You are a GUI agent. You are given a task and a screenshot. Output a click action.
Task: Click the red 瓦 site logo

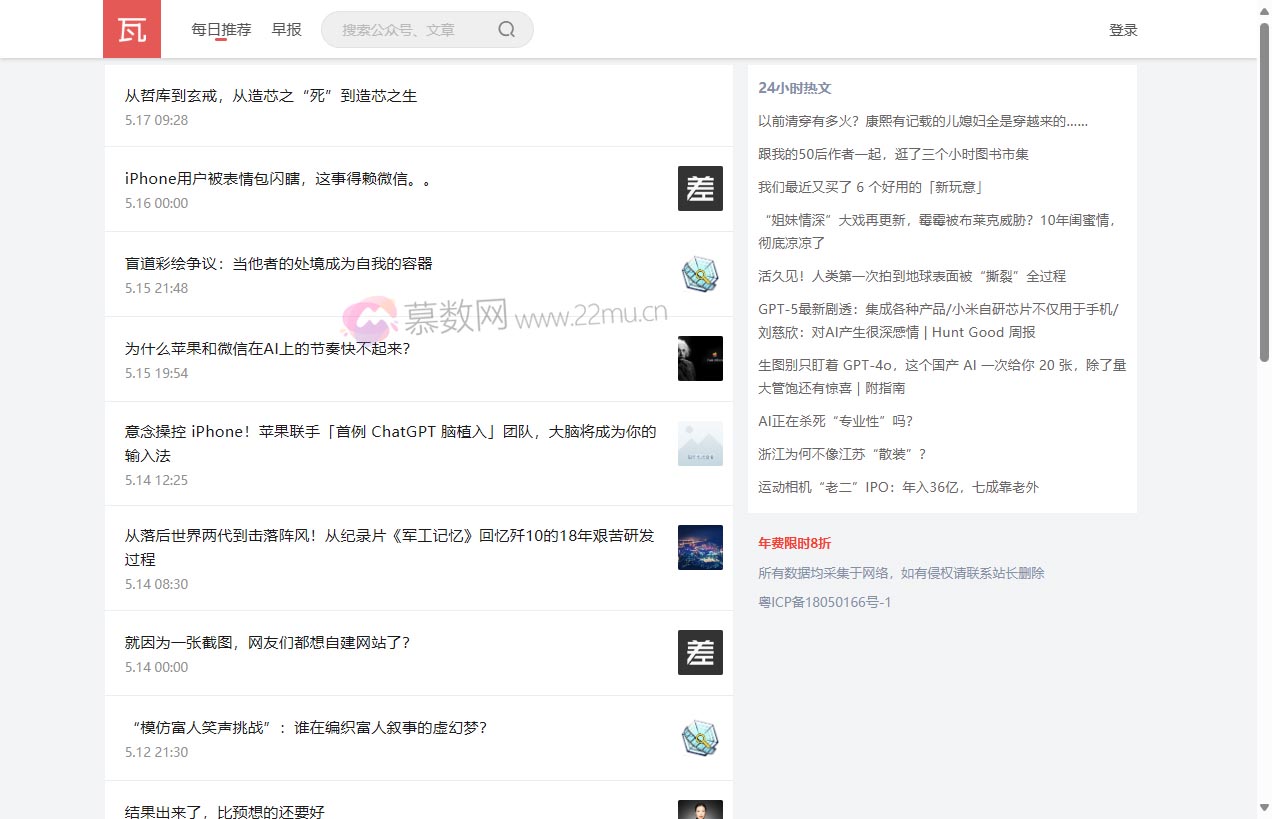[131, 29]
